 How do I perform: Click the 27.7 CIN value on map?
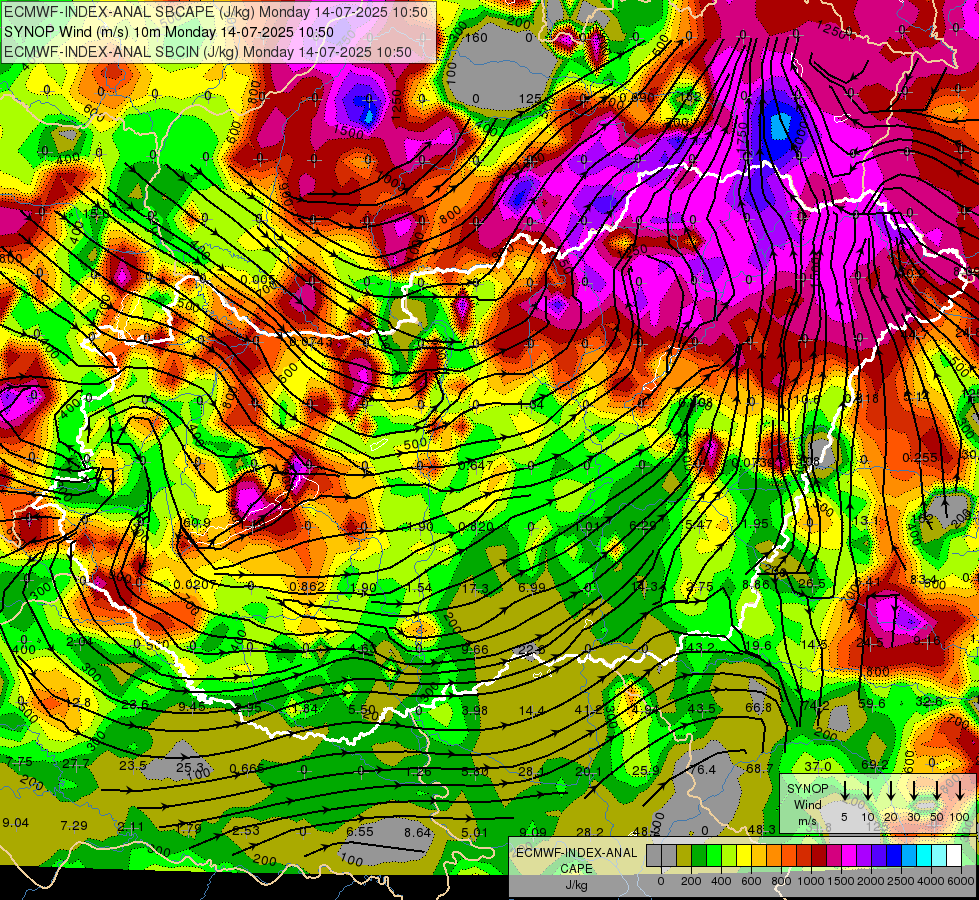click(76, 764)
